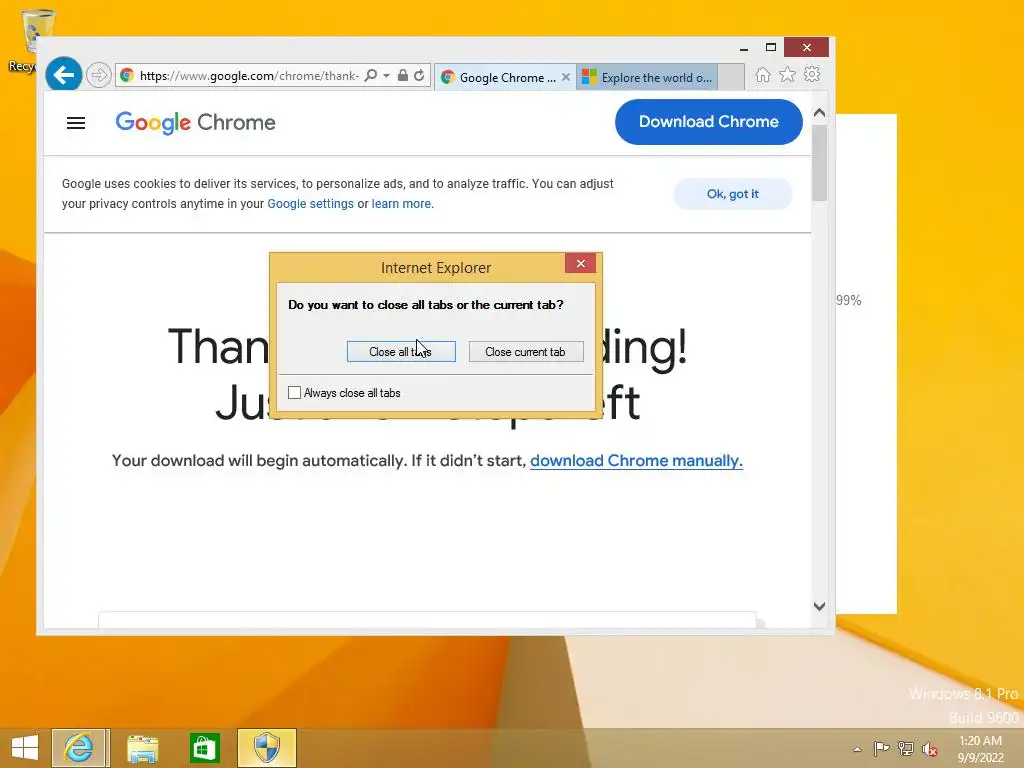Click the Action Center flag icon
1024x768 pixels.
[x=881, y=748]
